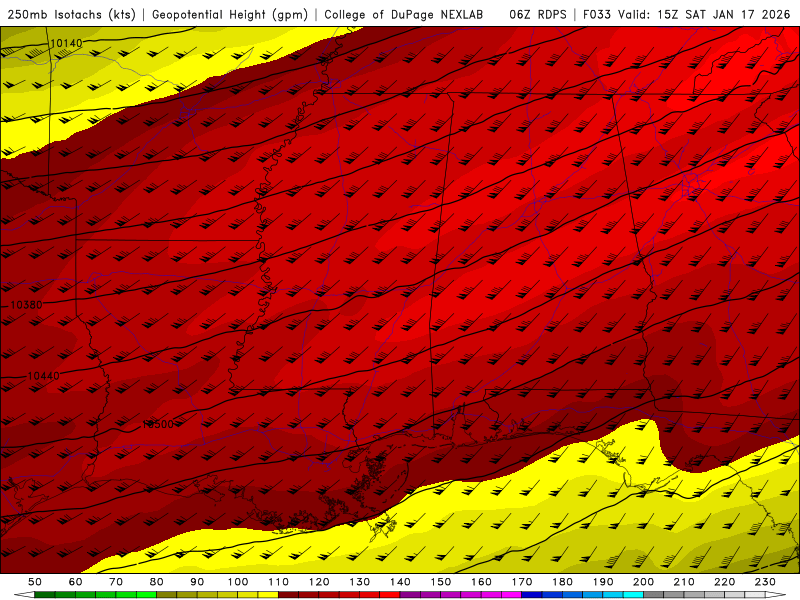800x600 pixels.
Task: Click the dark maroon legend swatch at 110
Action: 288,595
